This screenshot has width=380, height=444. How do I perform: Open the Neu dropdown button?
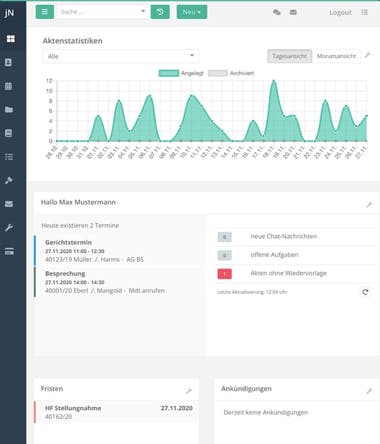click(192, 12)
